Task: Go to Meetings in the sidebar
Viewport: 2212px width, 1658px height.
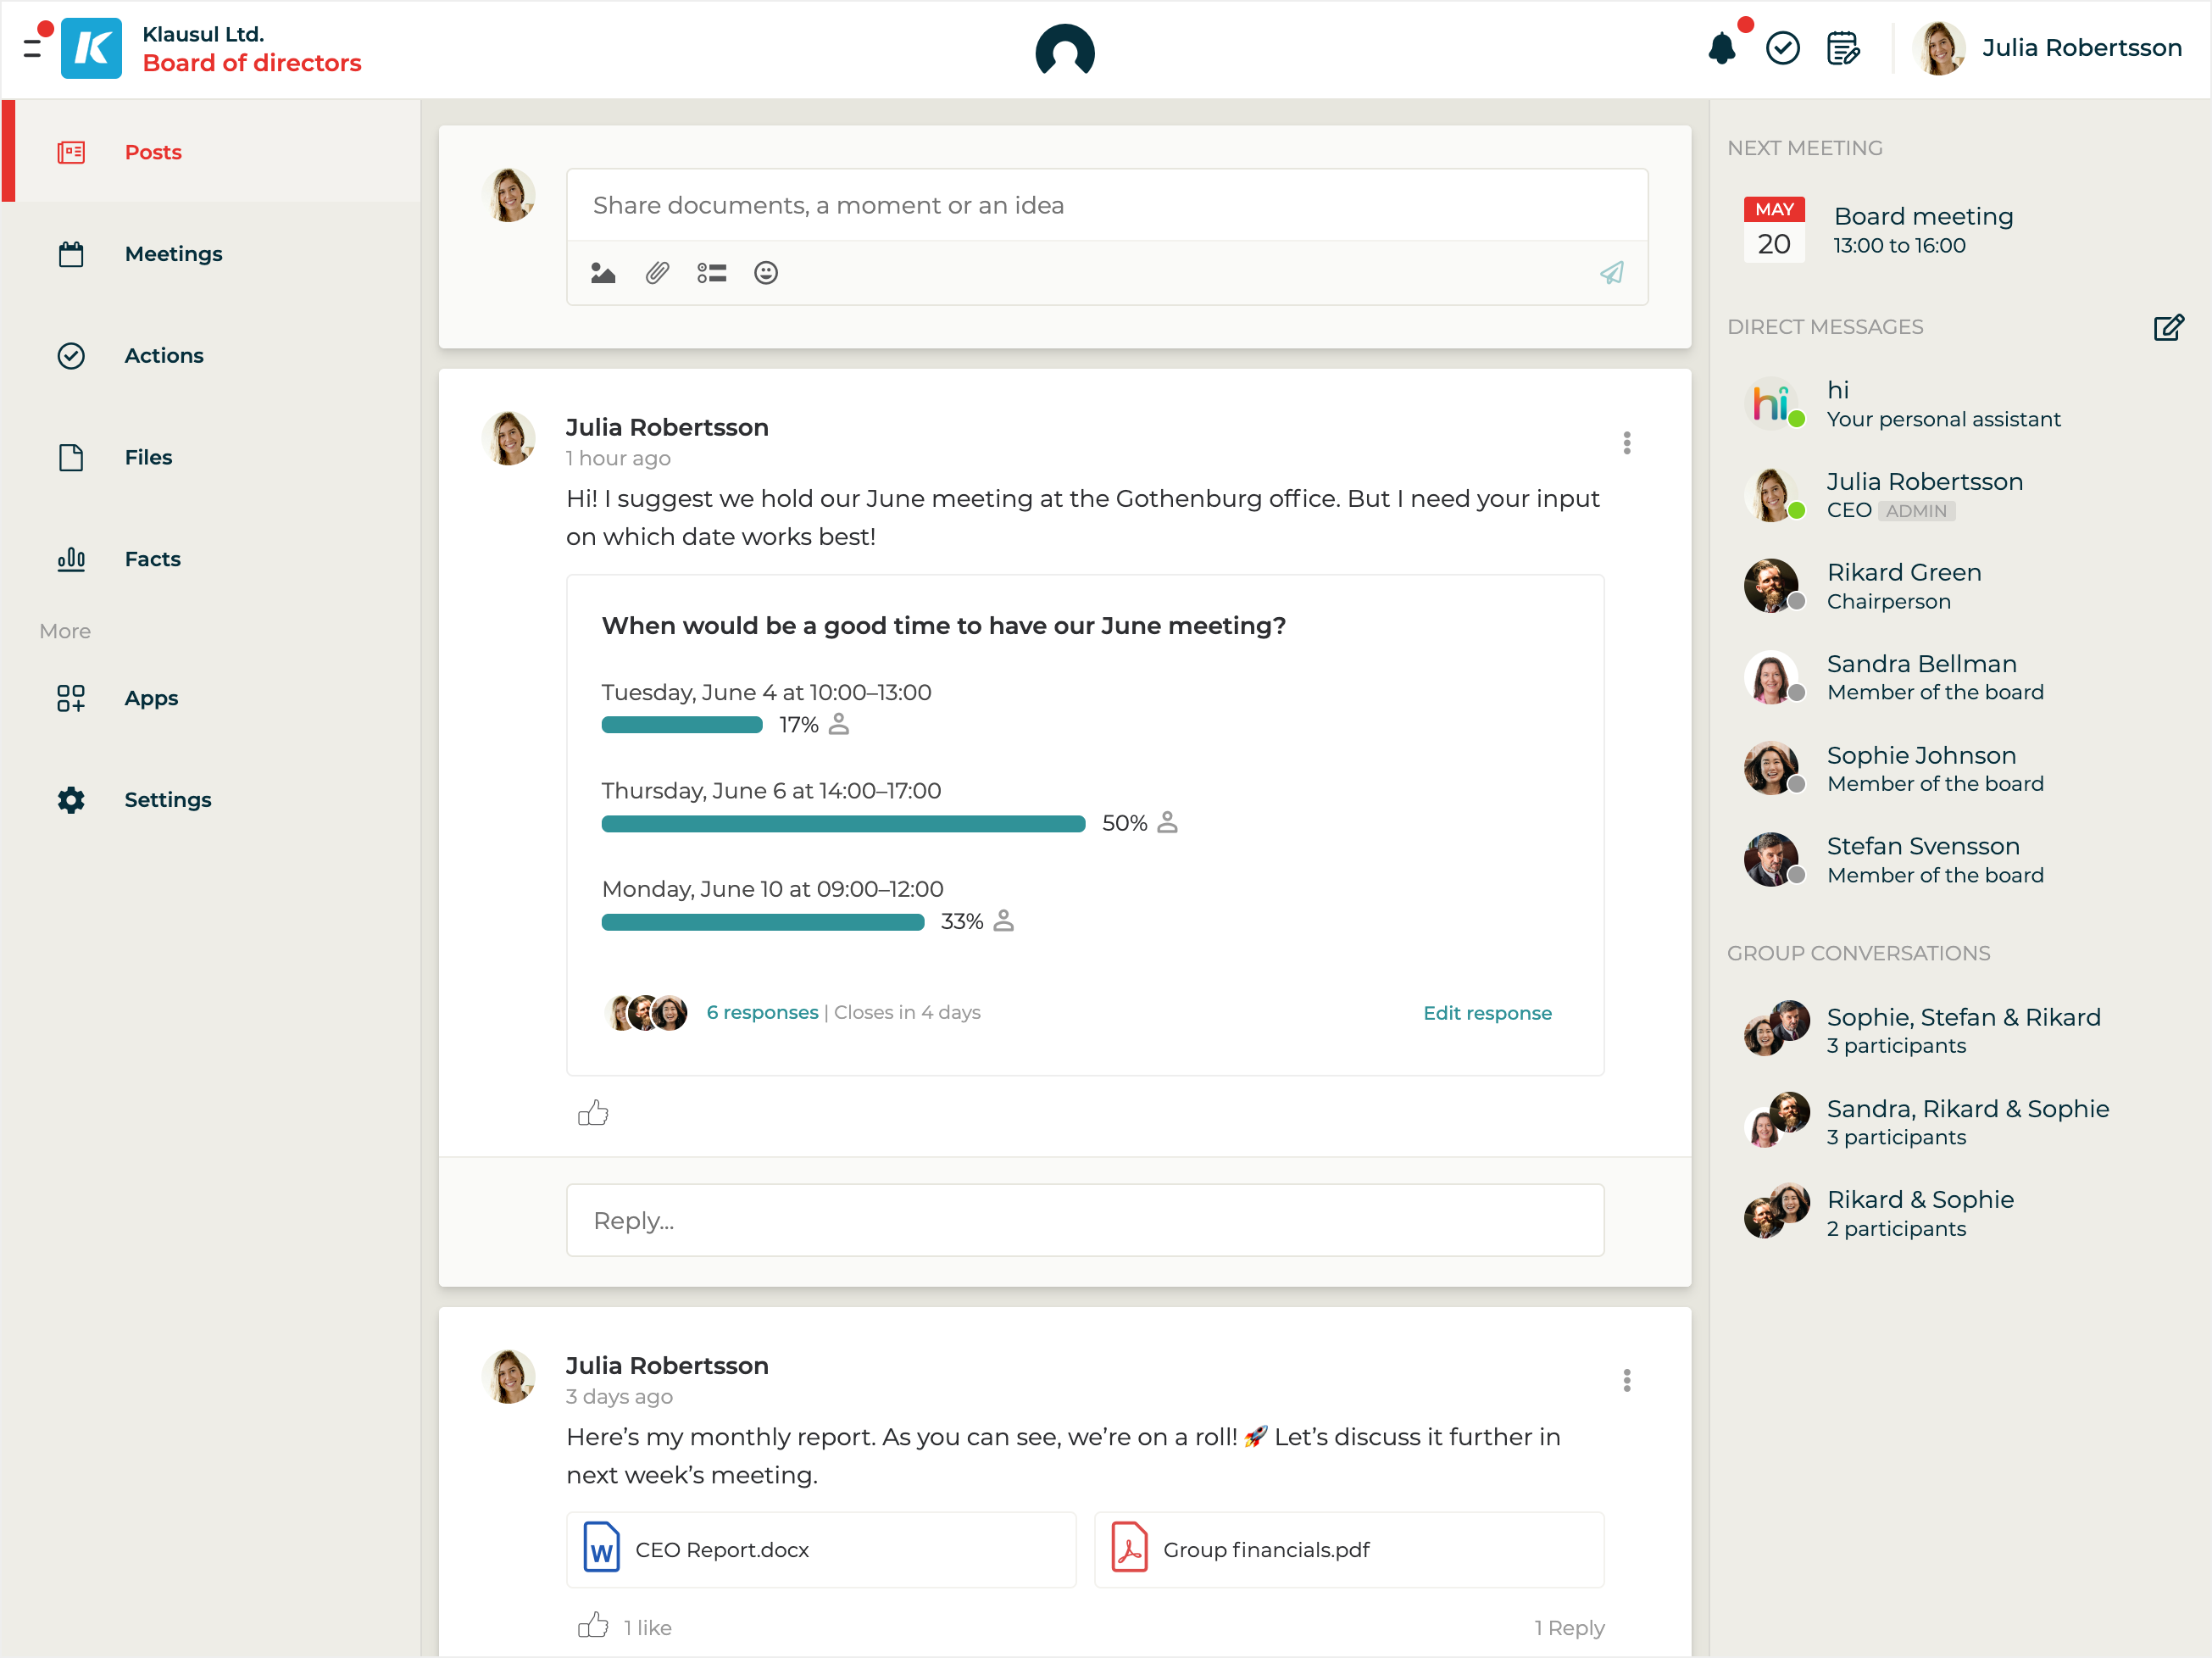Action: click(x=173, y=254)
